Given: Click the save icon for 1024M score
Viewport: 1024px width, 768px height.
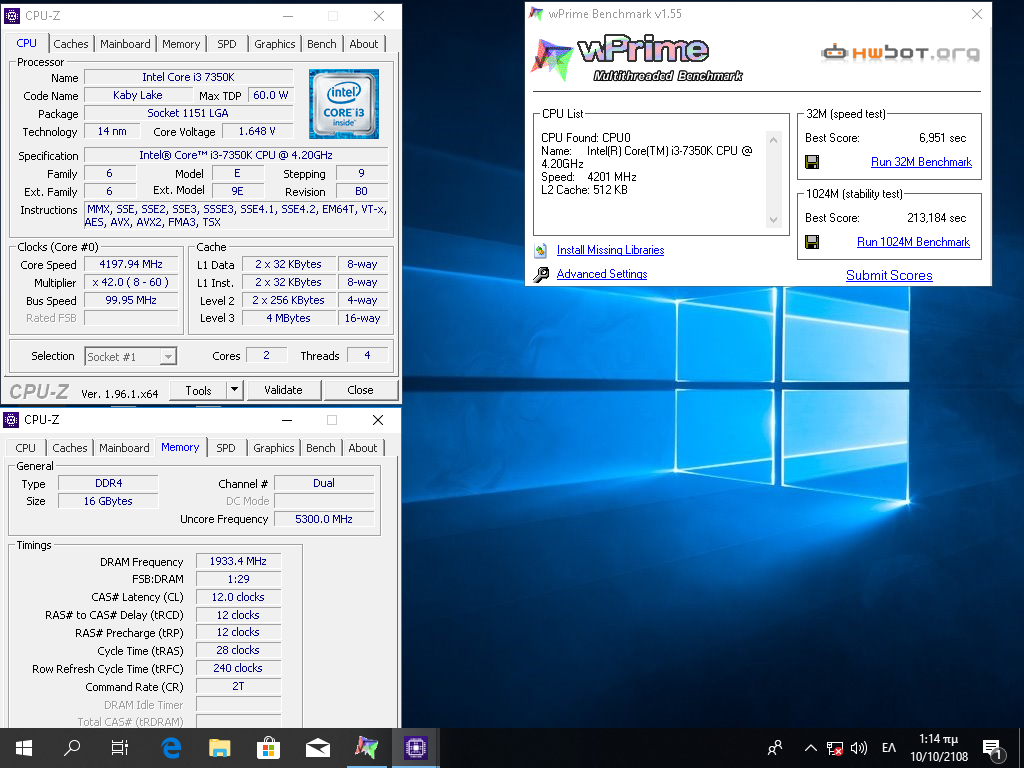Looking at the screenshot, I should click(x=812, y=242).
